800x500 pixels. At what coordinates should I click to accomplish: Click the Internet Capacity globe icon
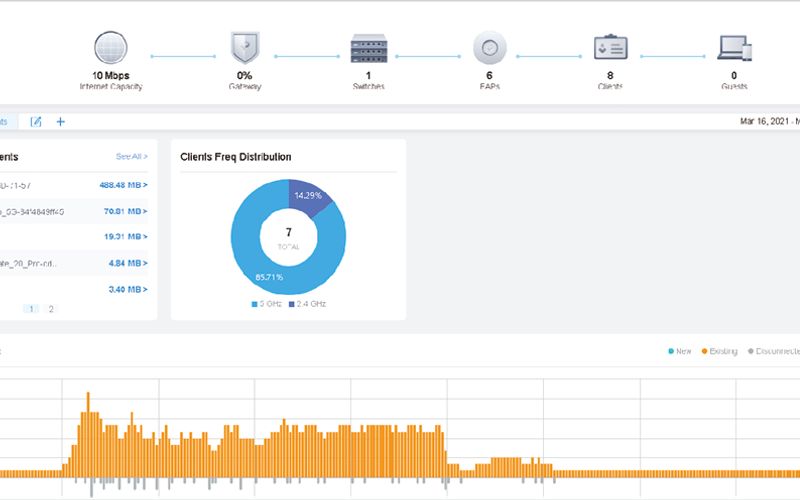111,47
